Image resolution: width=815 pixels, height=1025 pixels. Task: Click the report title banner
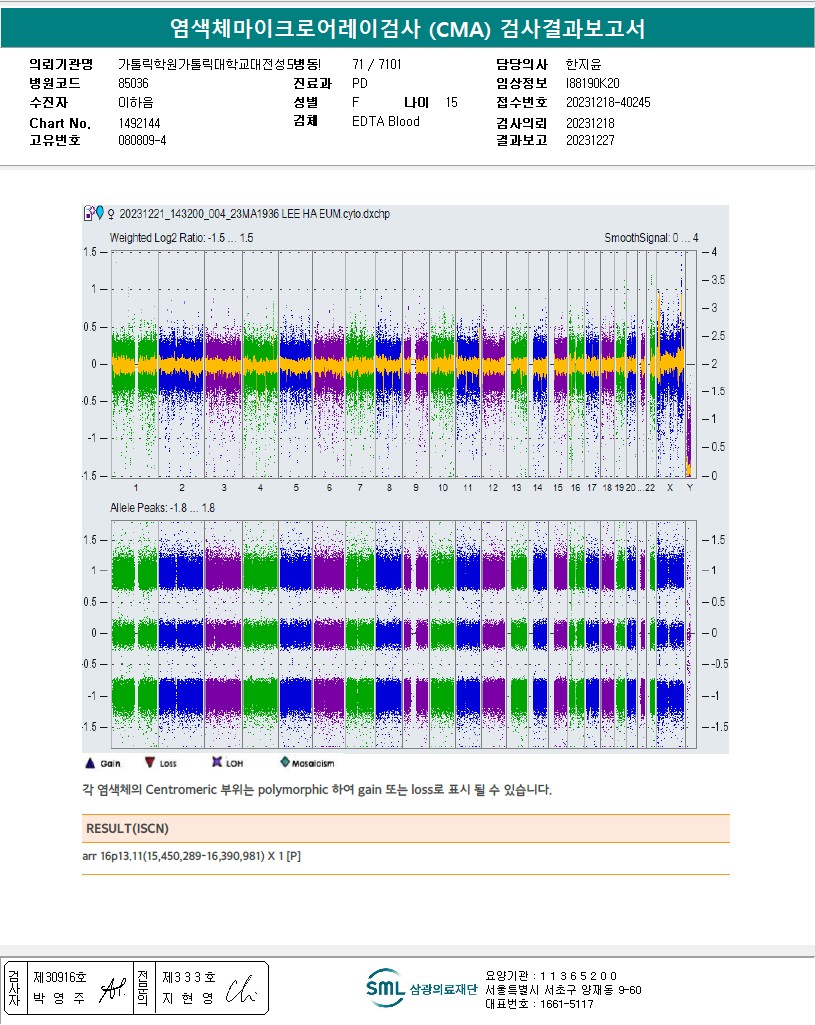pos(407,29)
